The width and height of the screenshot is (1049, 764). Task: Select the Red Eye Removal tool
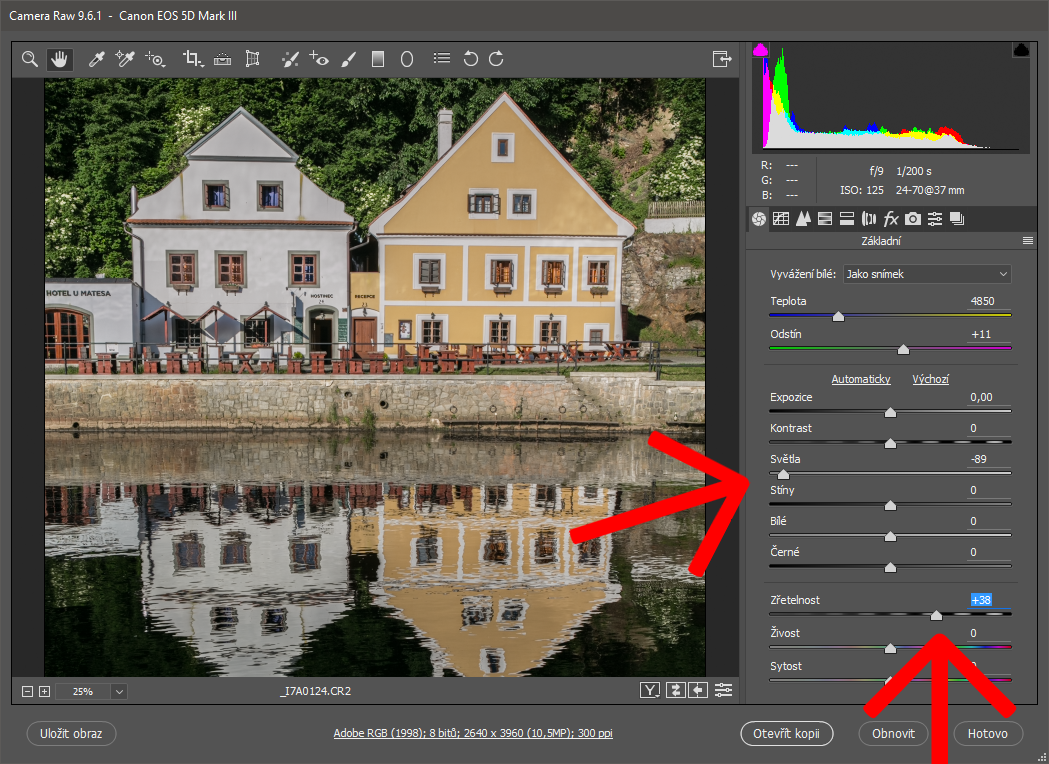[319, 59]
